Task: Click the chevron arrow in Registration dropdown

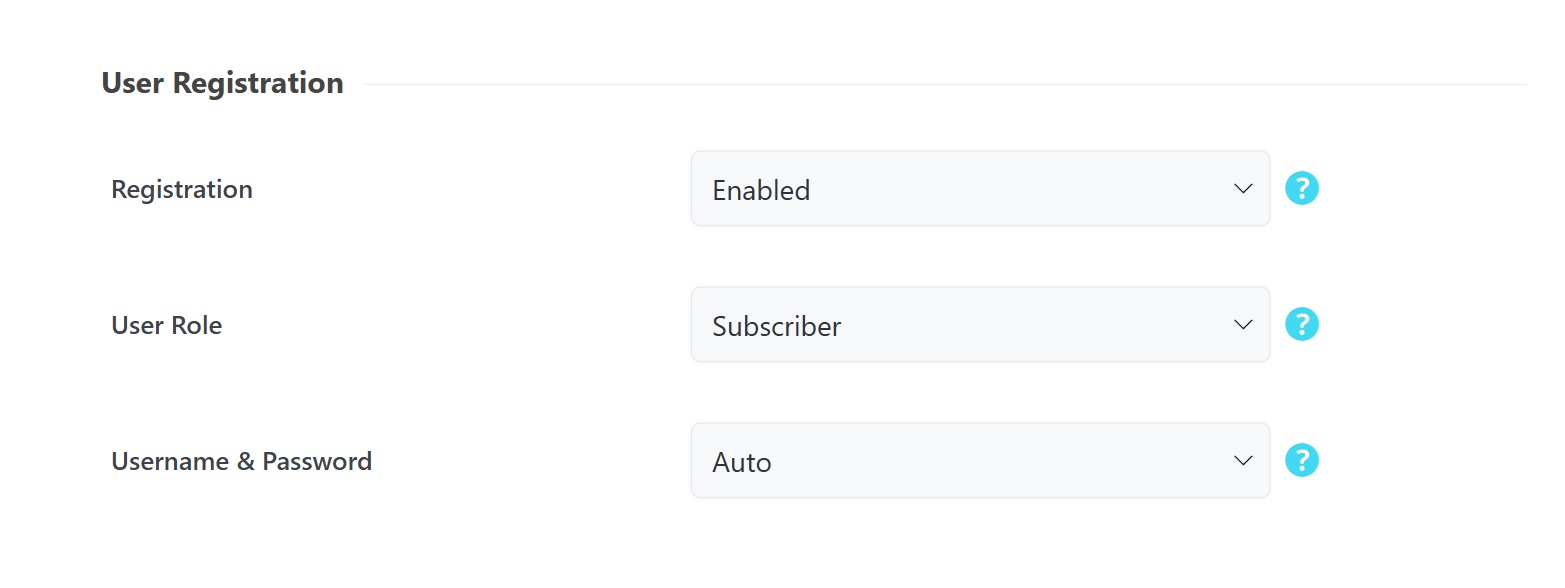Action: click(1243, 188)
